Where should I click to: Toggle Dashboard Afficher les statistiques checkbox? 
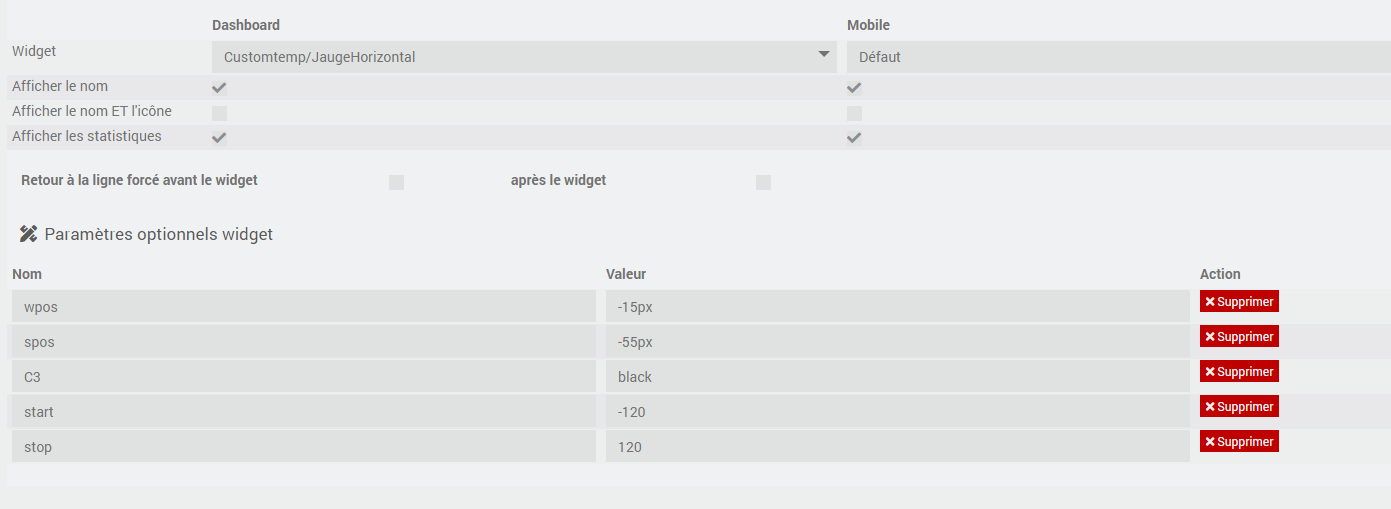pos(219,138)
